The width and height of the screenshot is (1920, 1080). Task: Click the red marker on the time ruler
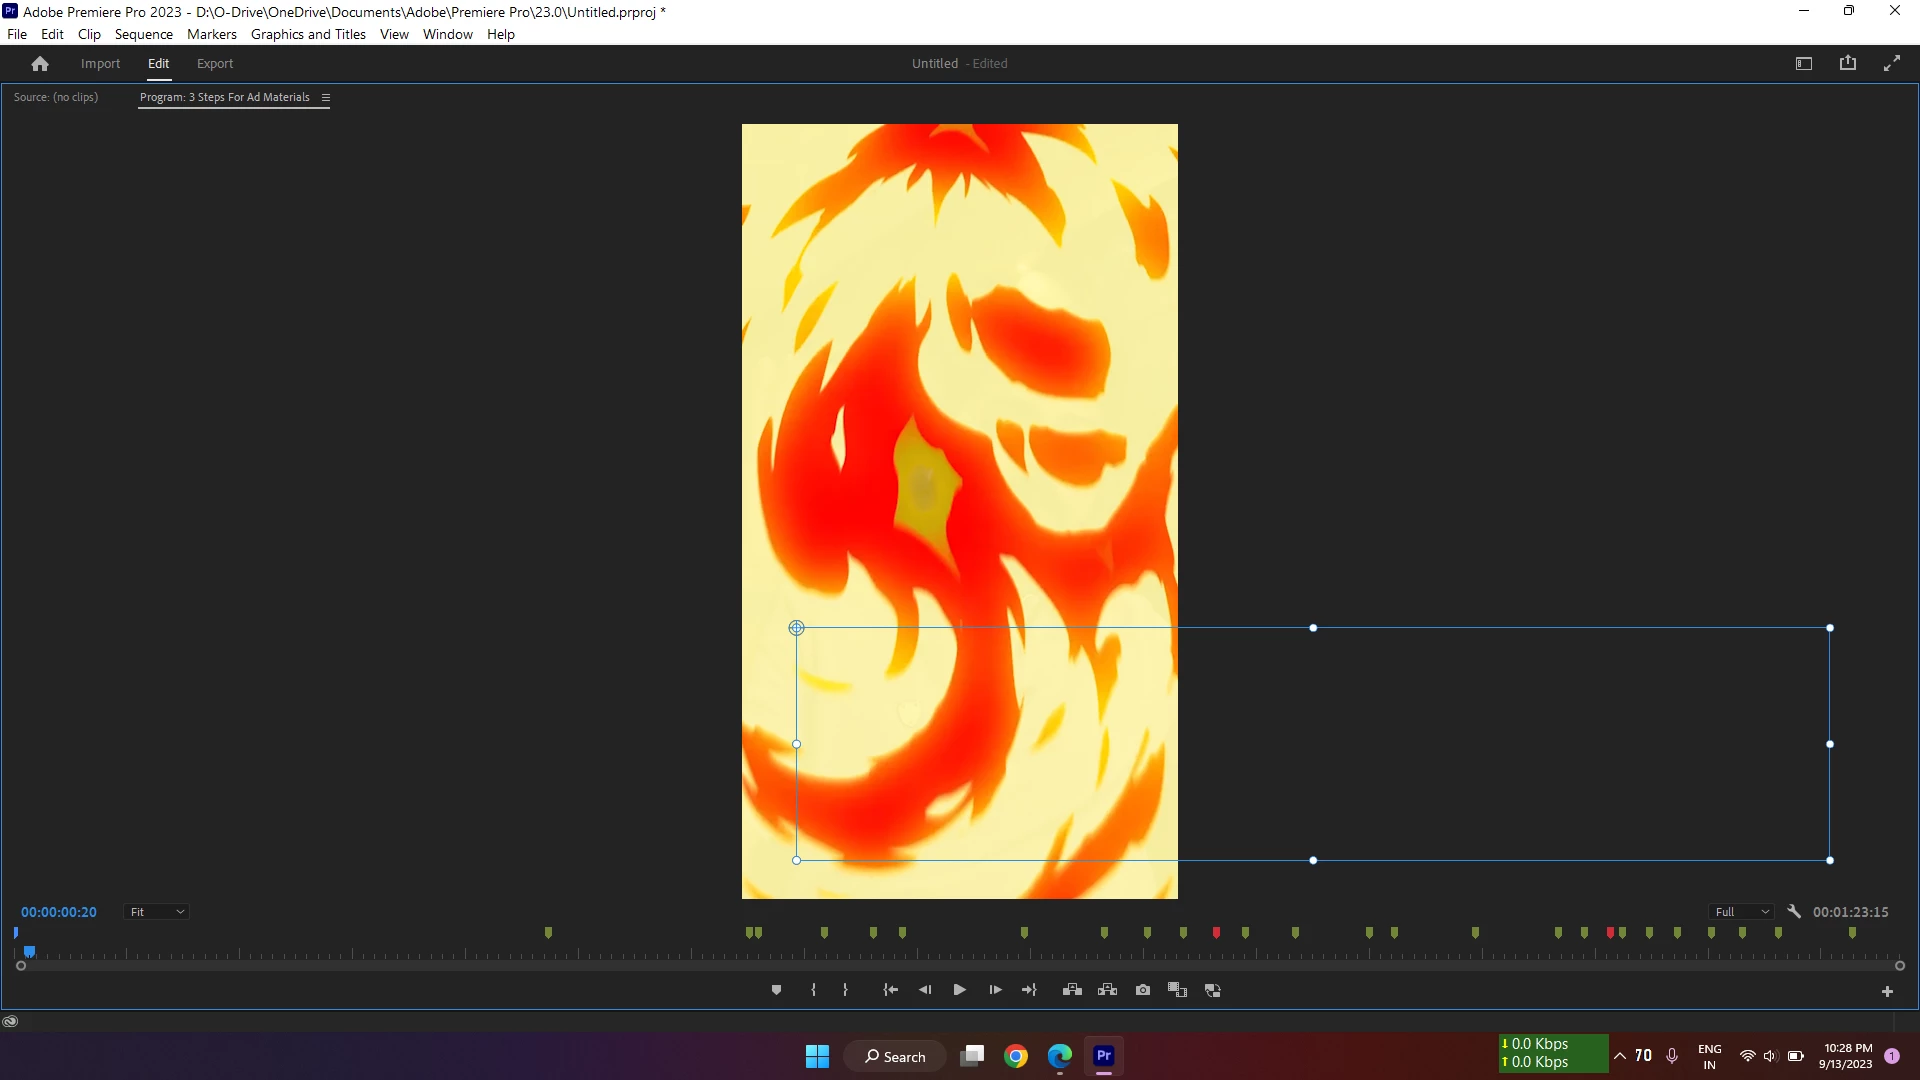pos(1216,932)
